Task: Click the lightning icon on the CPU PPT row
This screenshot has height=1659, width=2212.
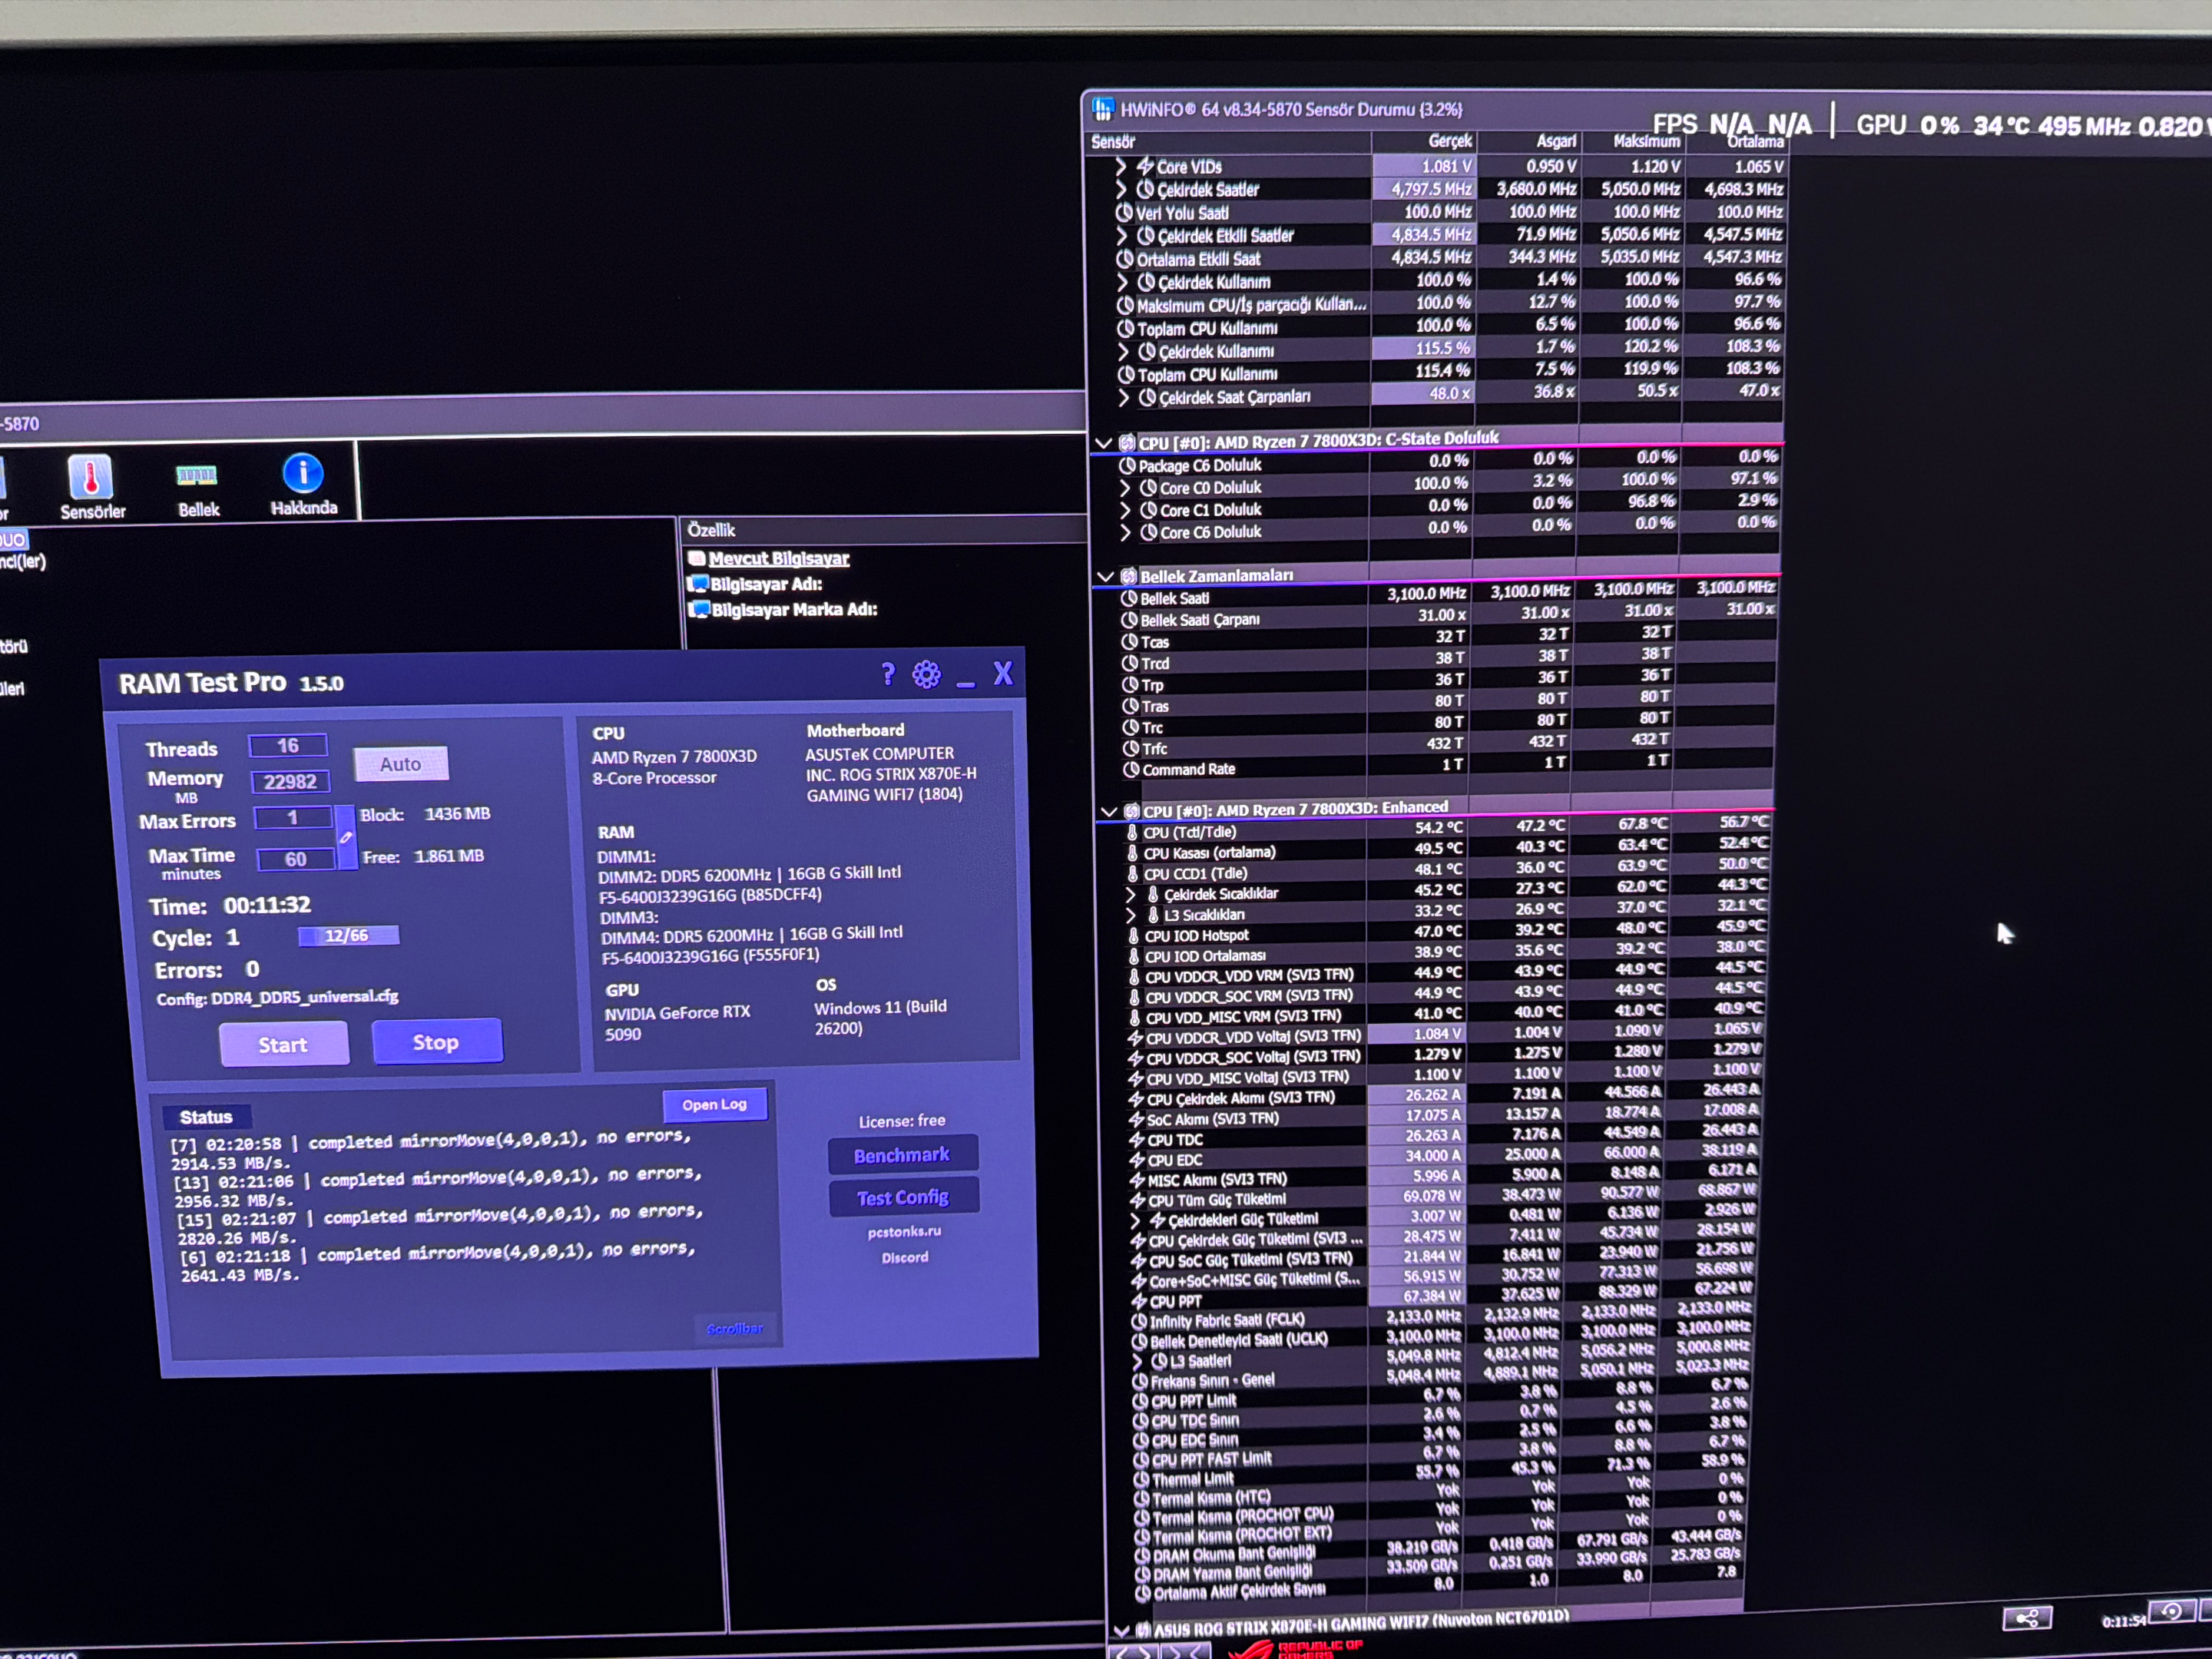Action: click(1138, 1302)
